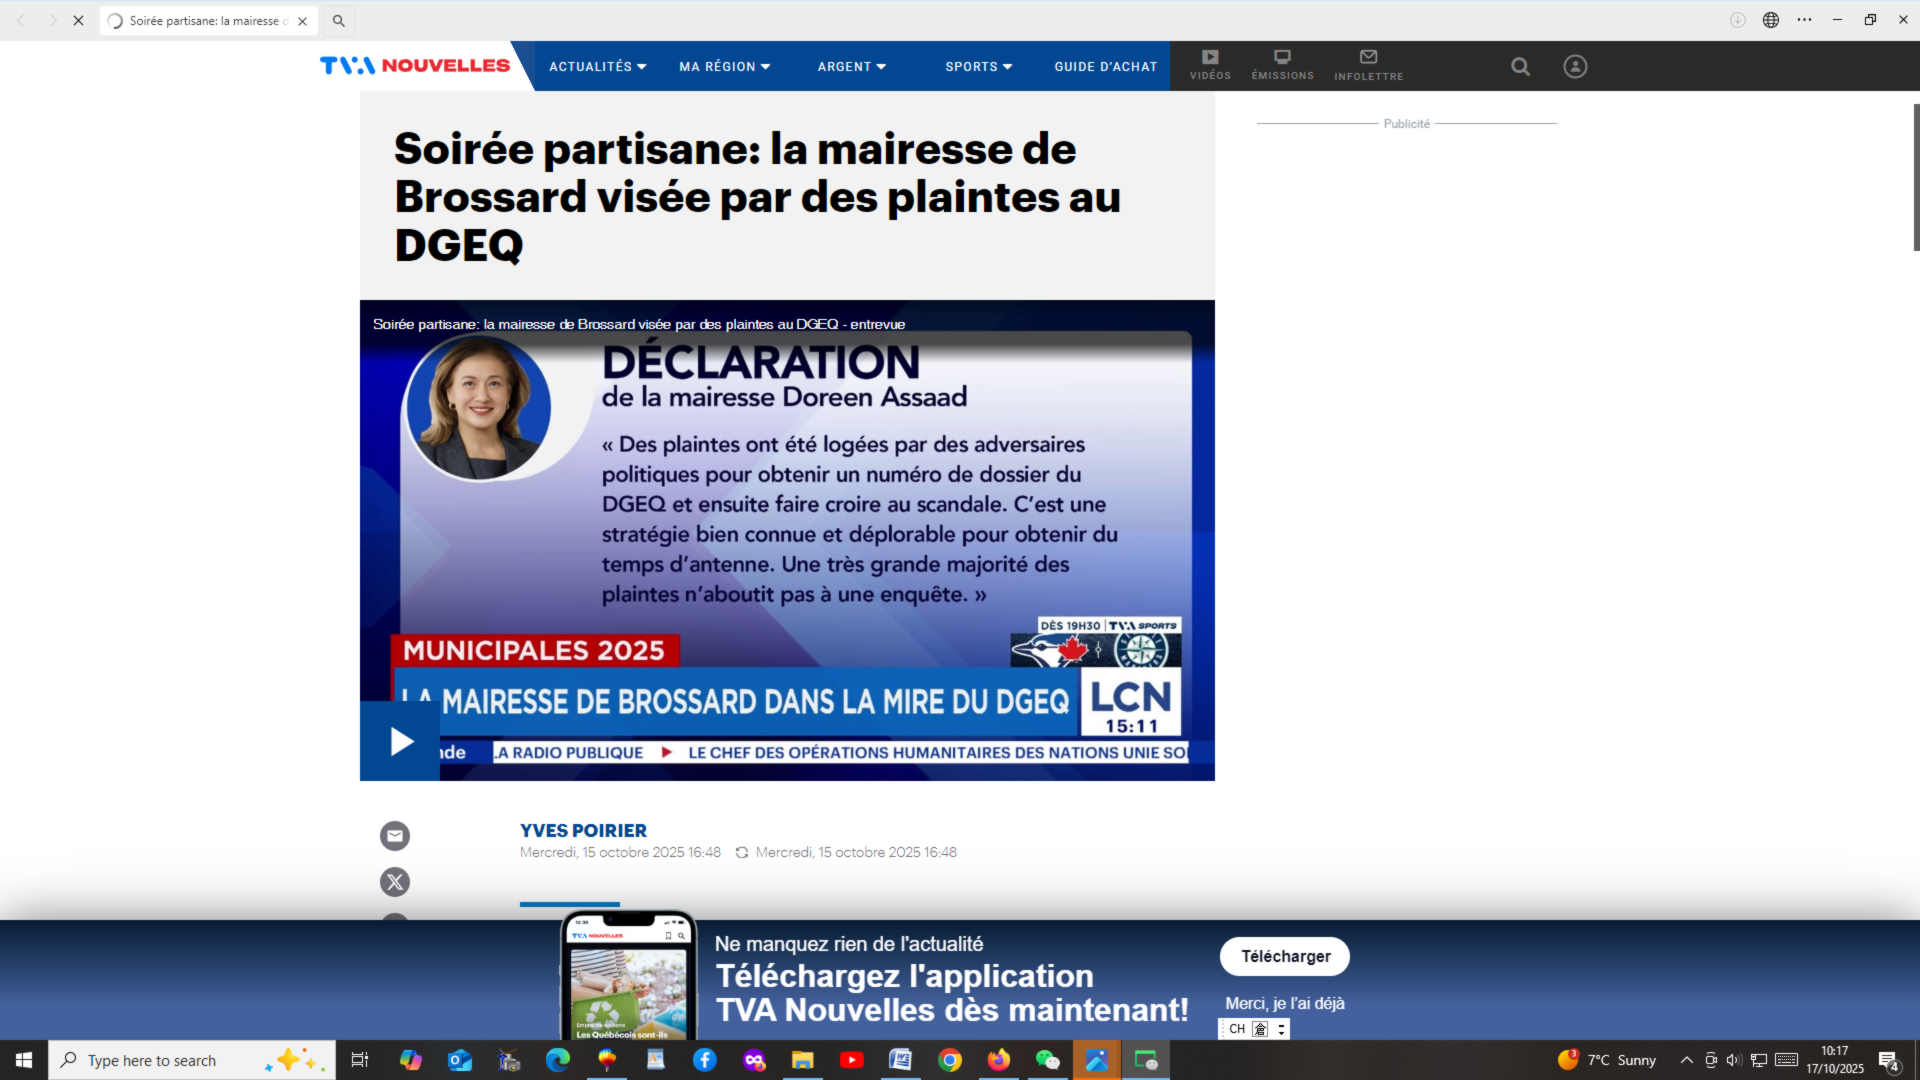Open the Sports menu
Image resolution: width=1920 pixels, height=1080 pixels.
pos(978,67)
